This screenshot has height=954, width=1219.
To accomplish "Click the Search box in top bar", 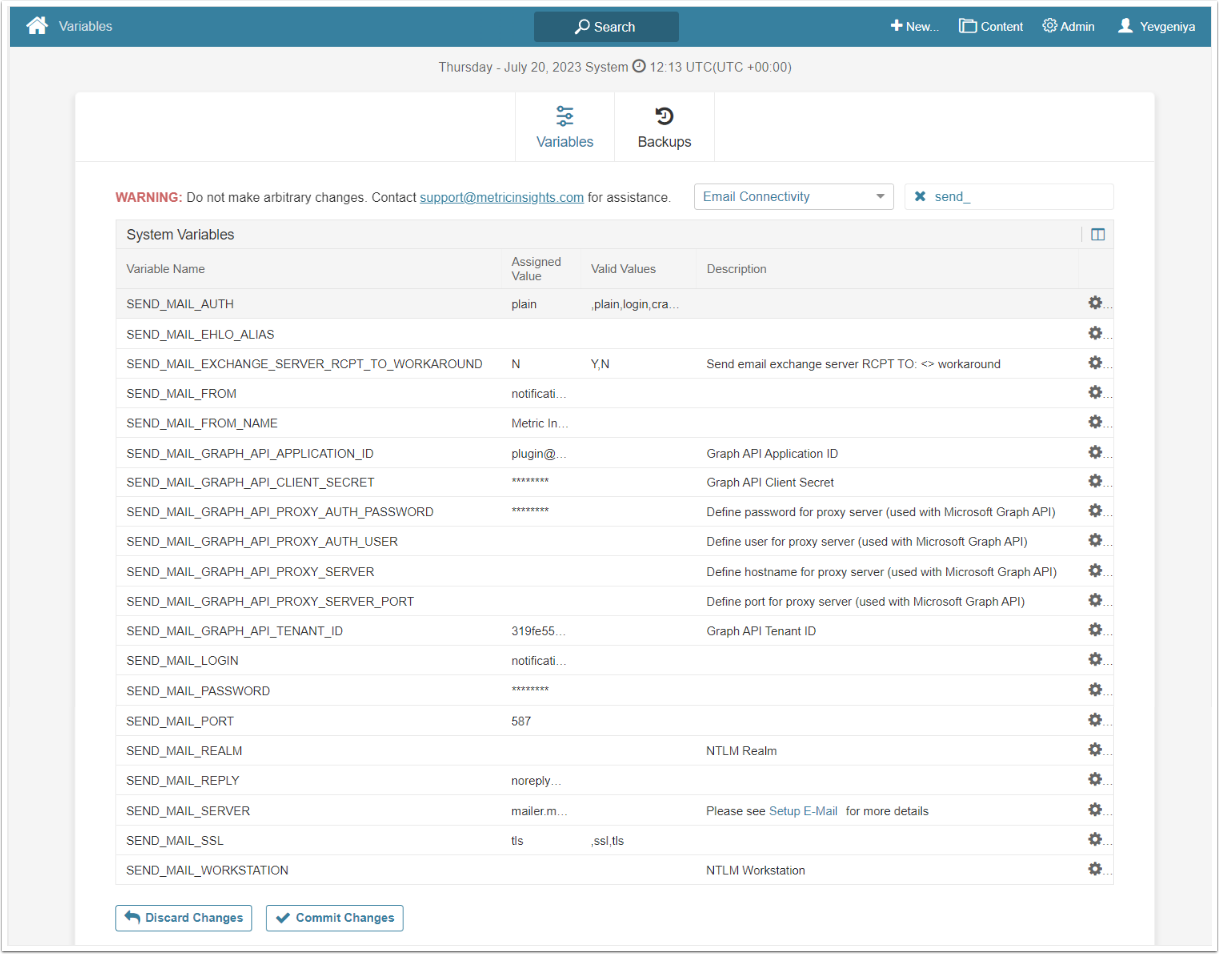I will point(606,27).
